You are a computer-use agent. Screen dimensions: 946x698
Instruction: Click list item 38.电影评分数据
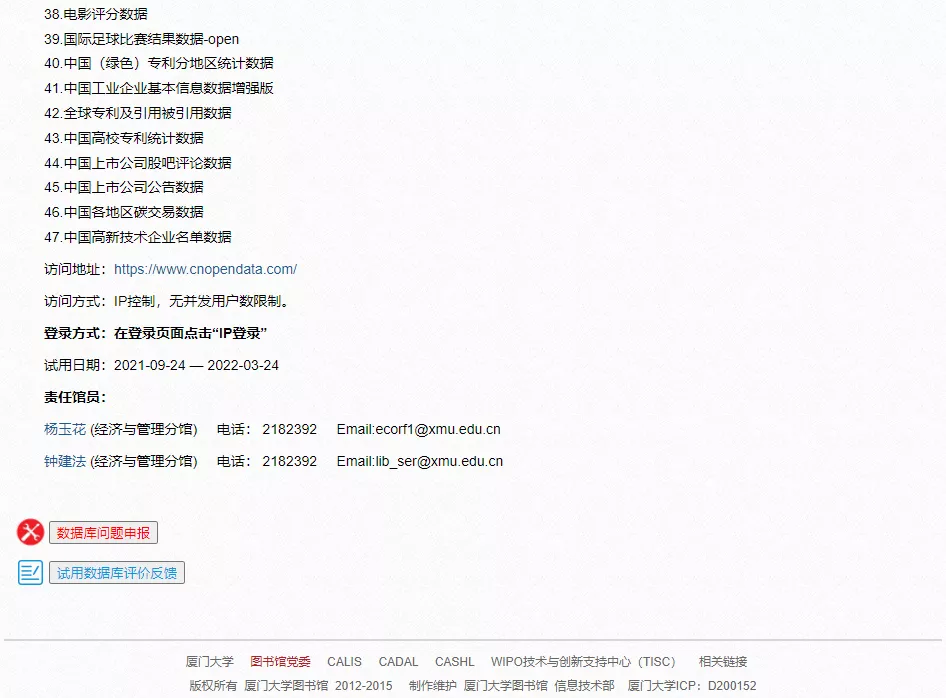96,14
